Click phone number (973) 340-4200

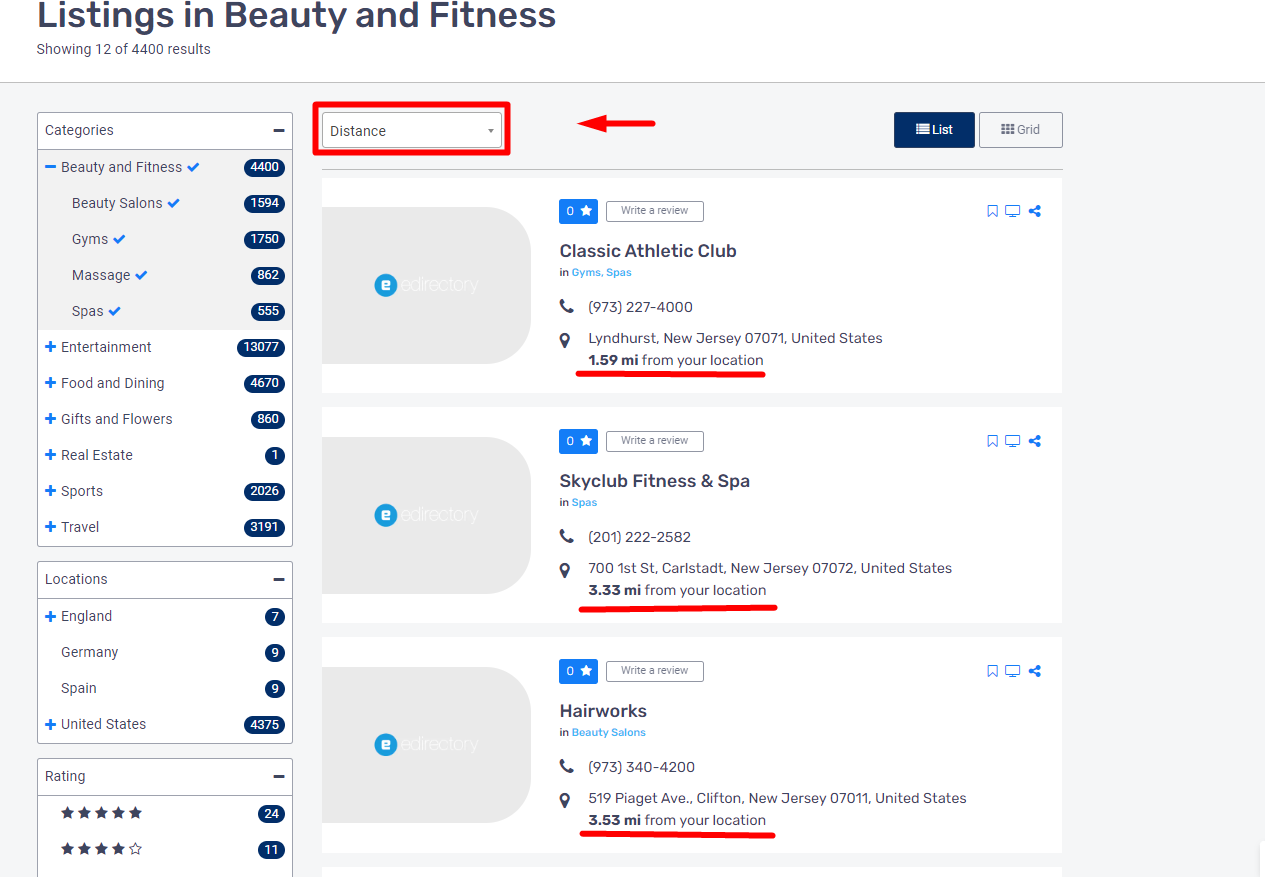[642, 767]
